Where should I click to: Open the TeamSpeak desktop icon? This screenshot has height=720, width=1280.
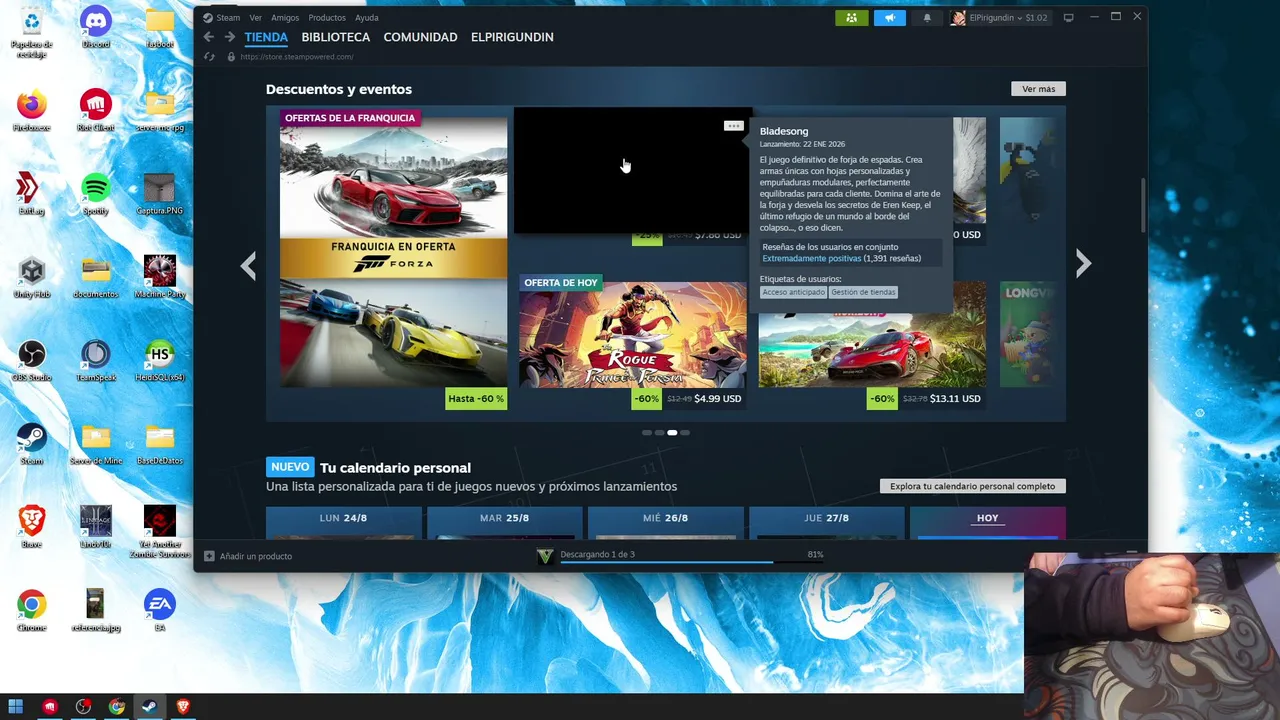pyautogui.click(x=96, y=360)
